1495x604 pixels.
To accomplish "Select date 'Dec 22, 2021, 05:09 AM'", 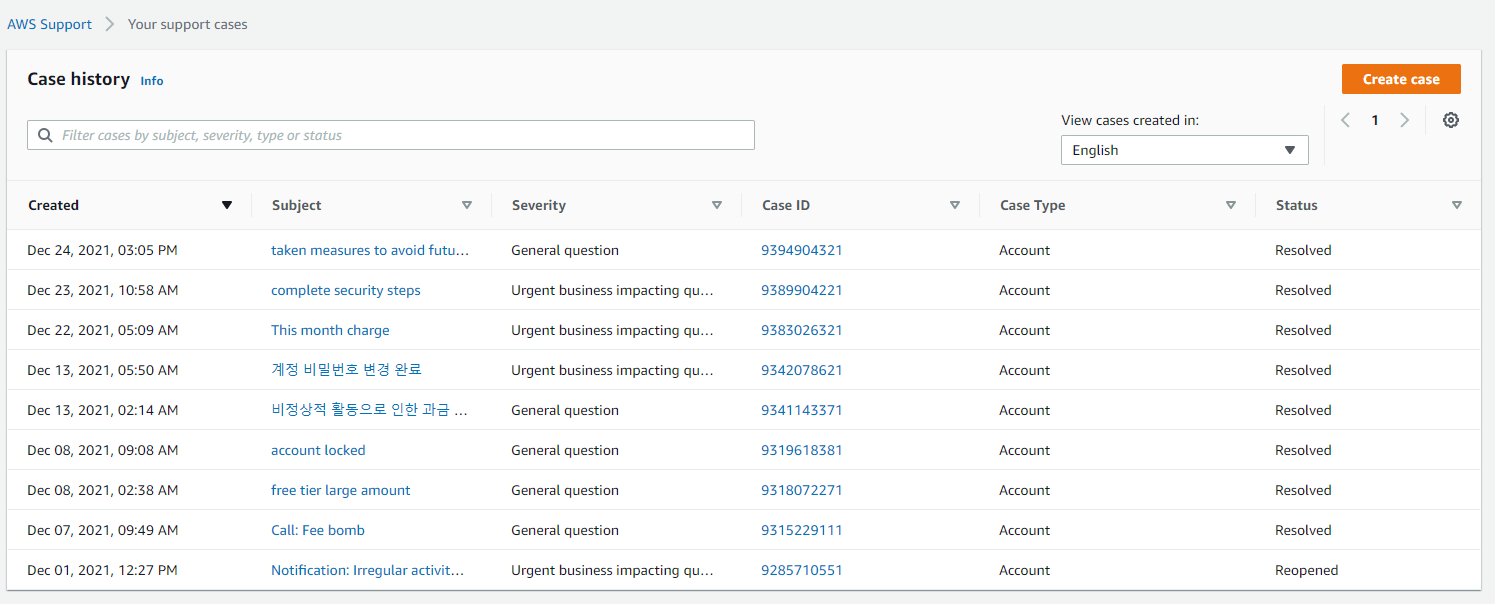I will [102, 330].
